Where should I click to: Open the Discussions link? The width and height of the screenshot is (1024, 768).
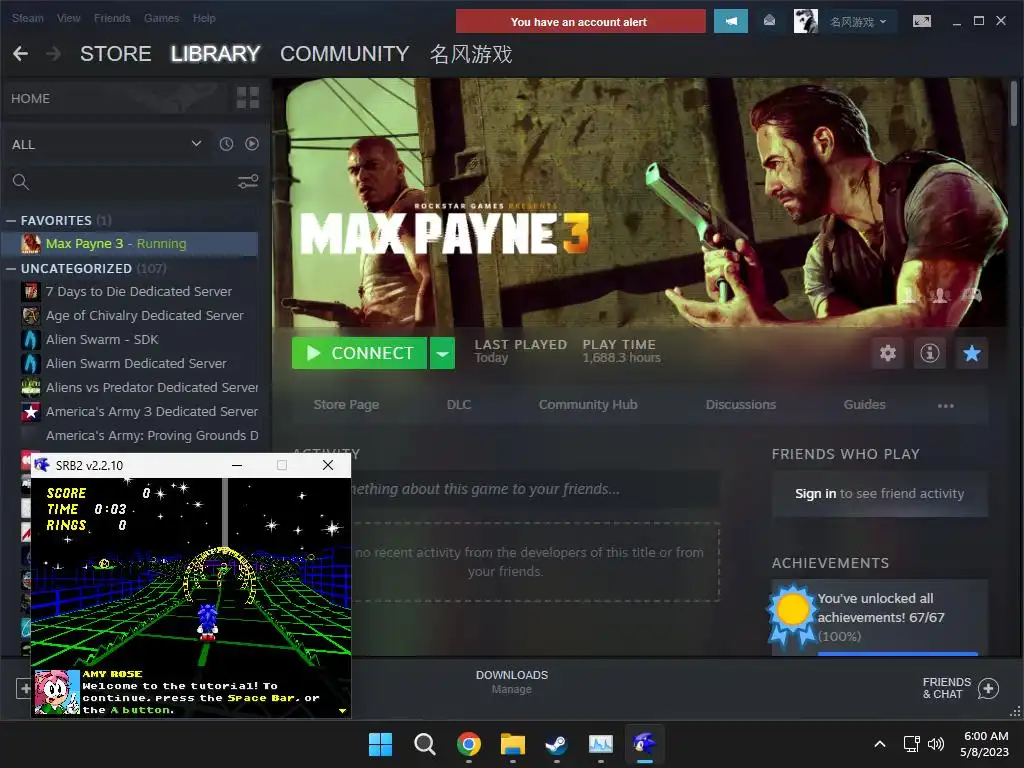tap(741, 404)
